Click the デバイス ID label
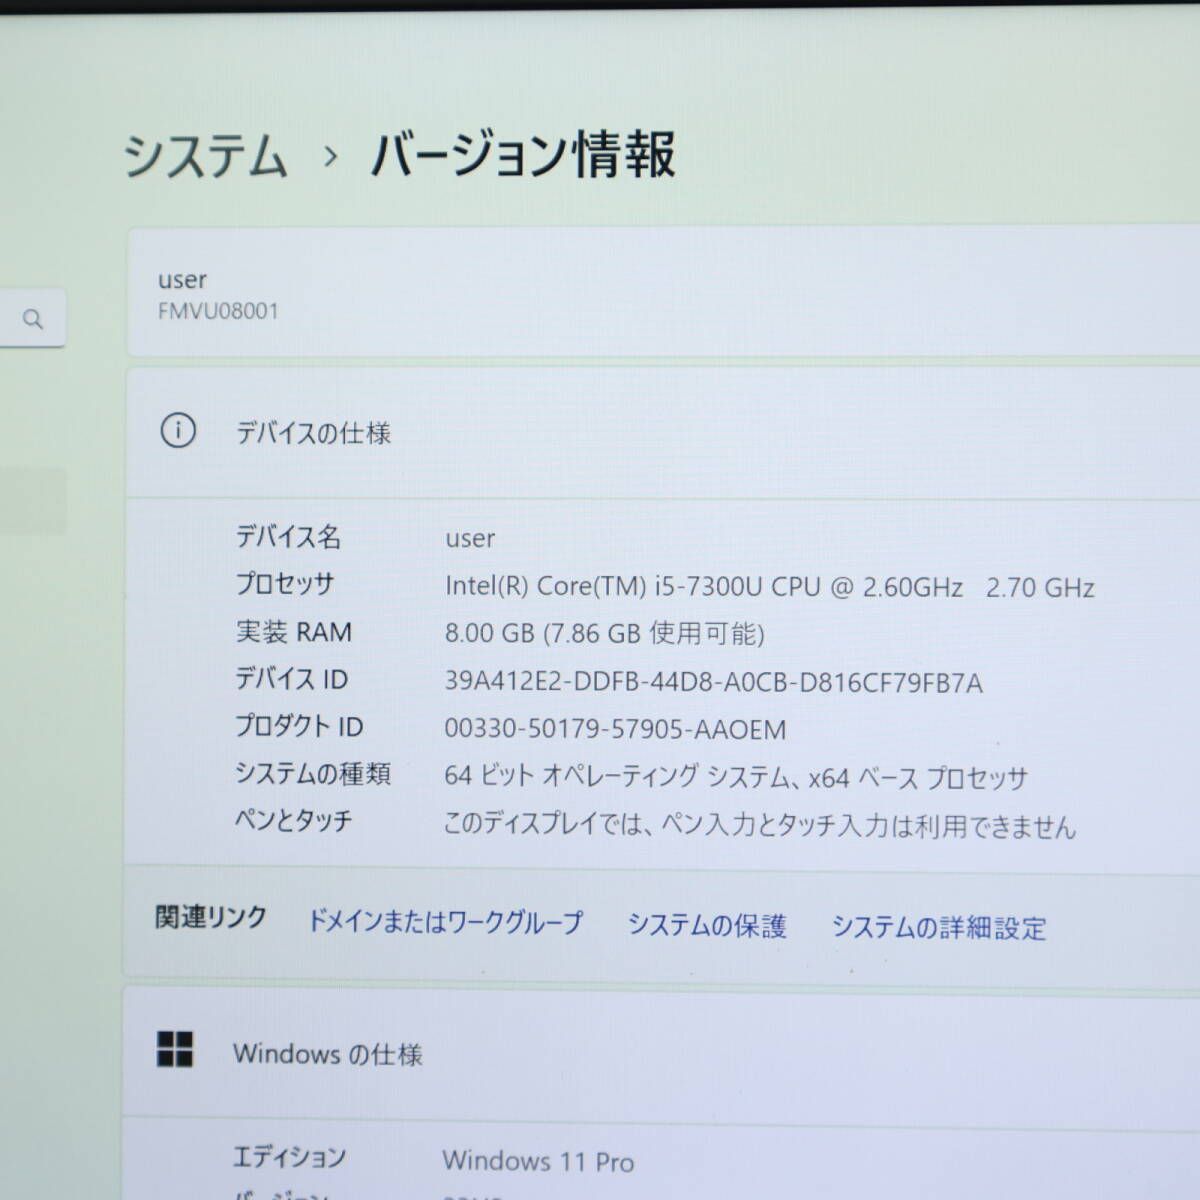The image size is (1200, 1200). 291,679
